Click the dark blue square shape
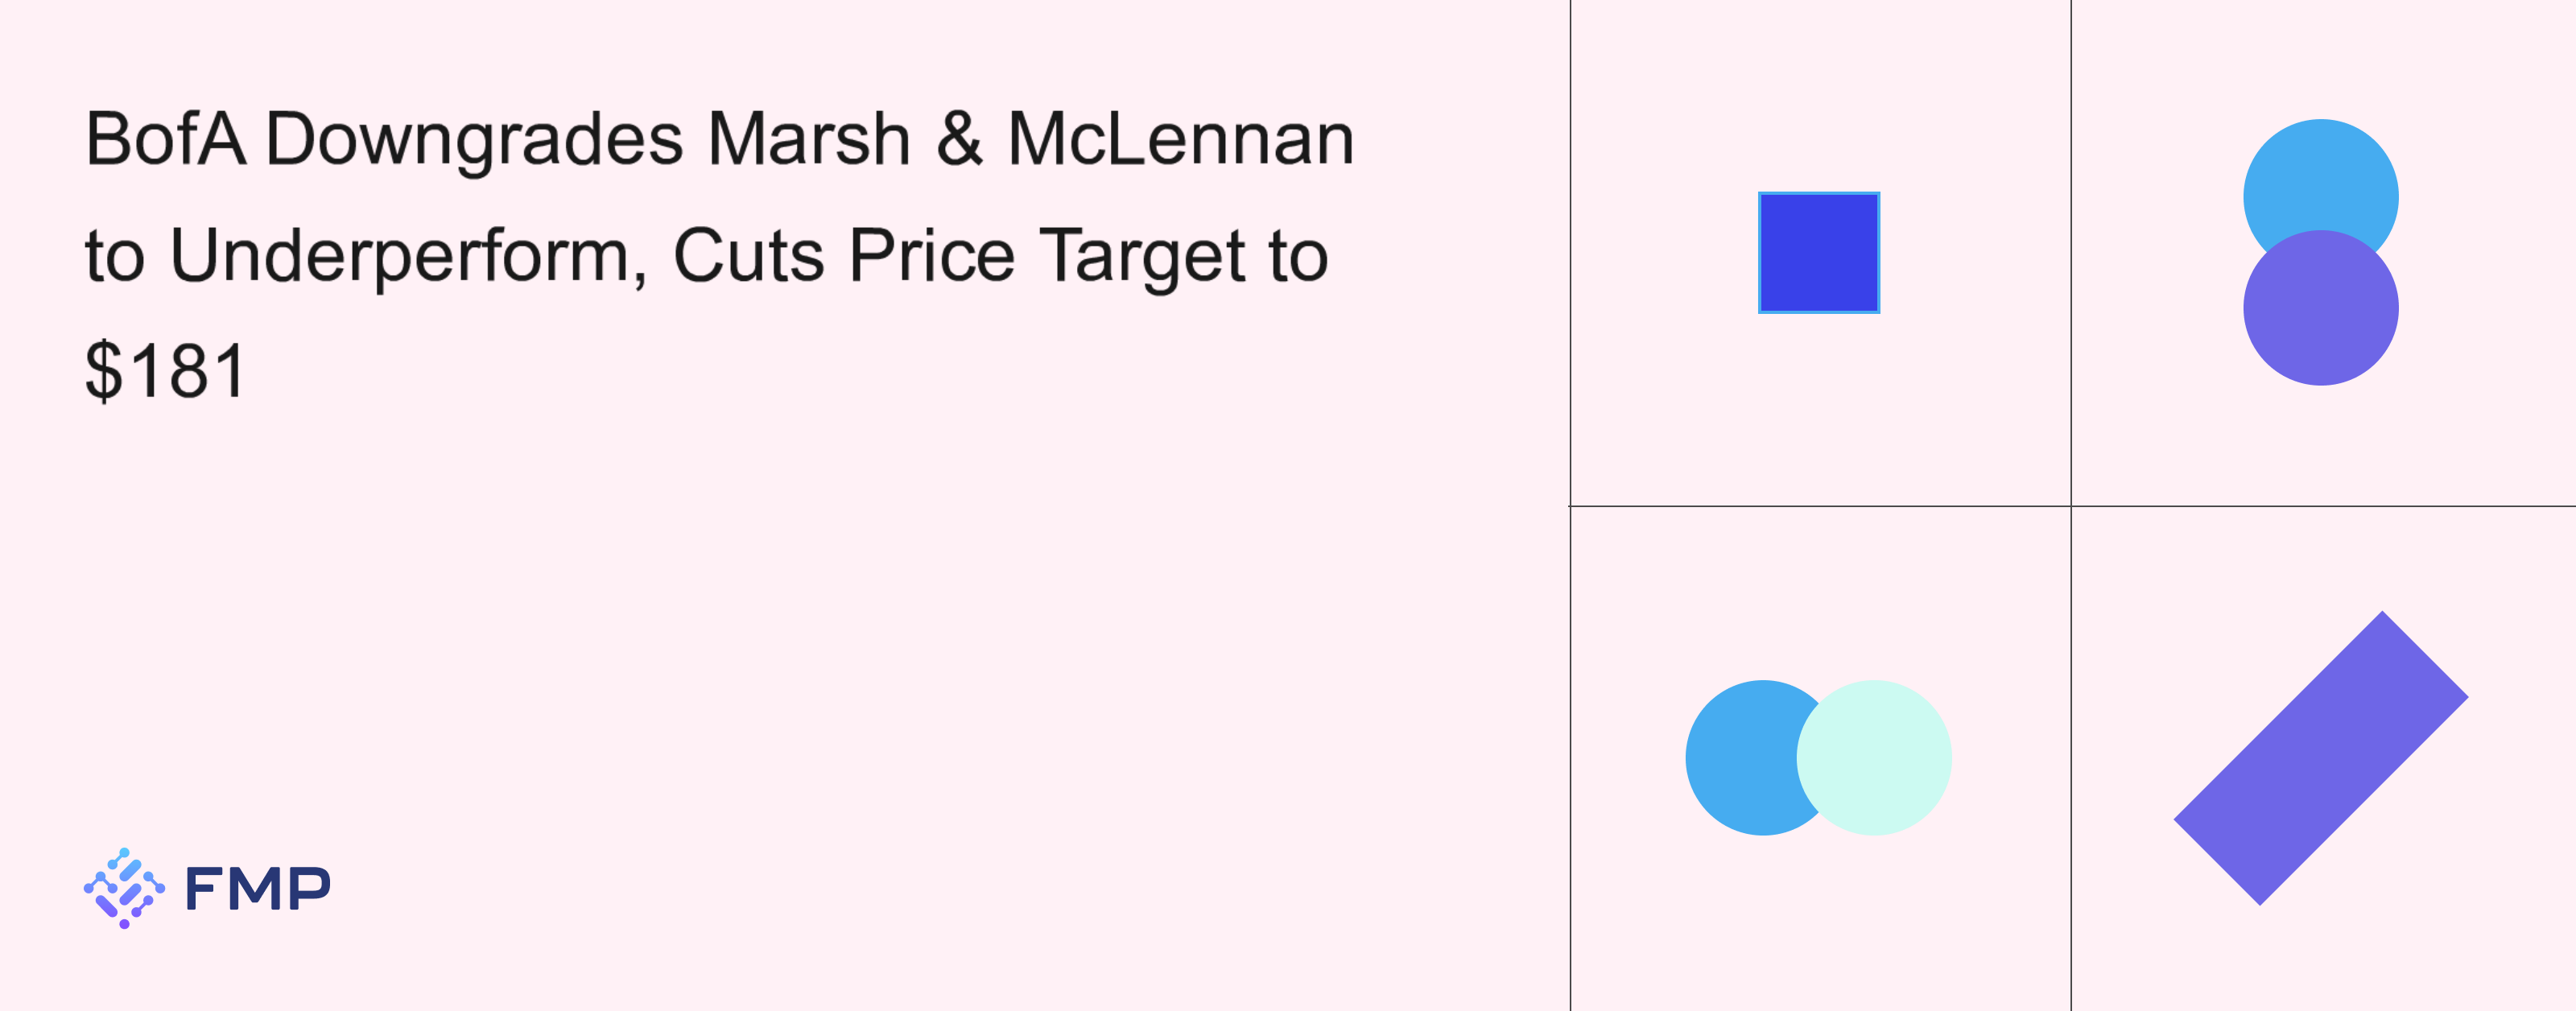2576x1011 pixels. pyautogui.click(x=1818, y=252)
